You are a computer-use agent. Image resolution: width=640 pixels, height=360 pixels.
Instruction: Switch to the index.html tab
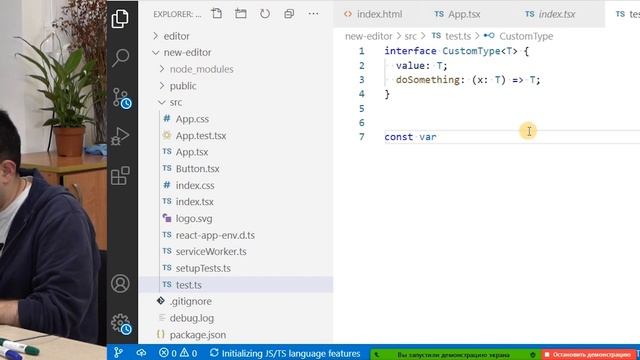tap(373, 14)
